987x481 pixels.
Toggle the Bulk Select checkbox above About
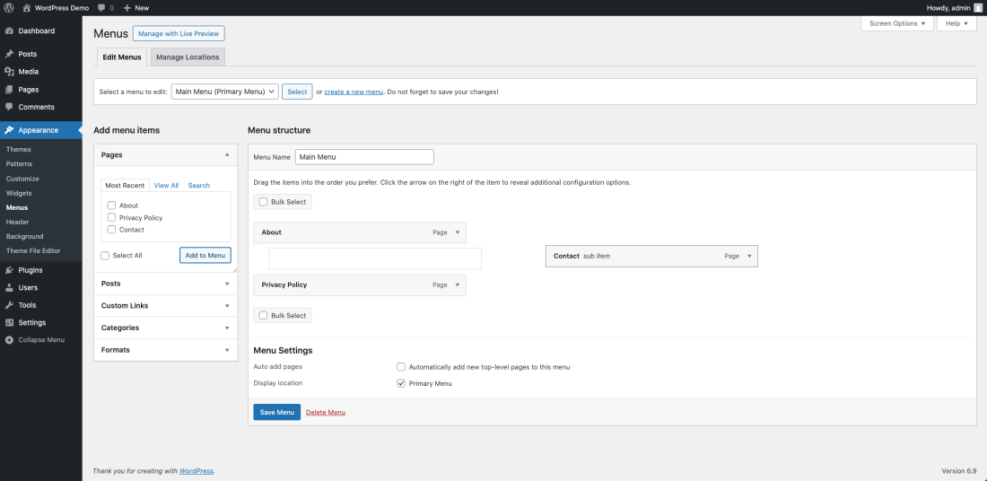[263, 202]
